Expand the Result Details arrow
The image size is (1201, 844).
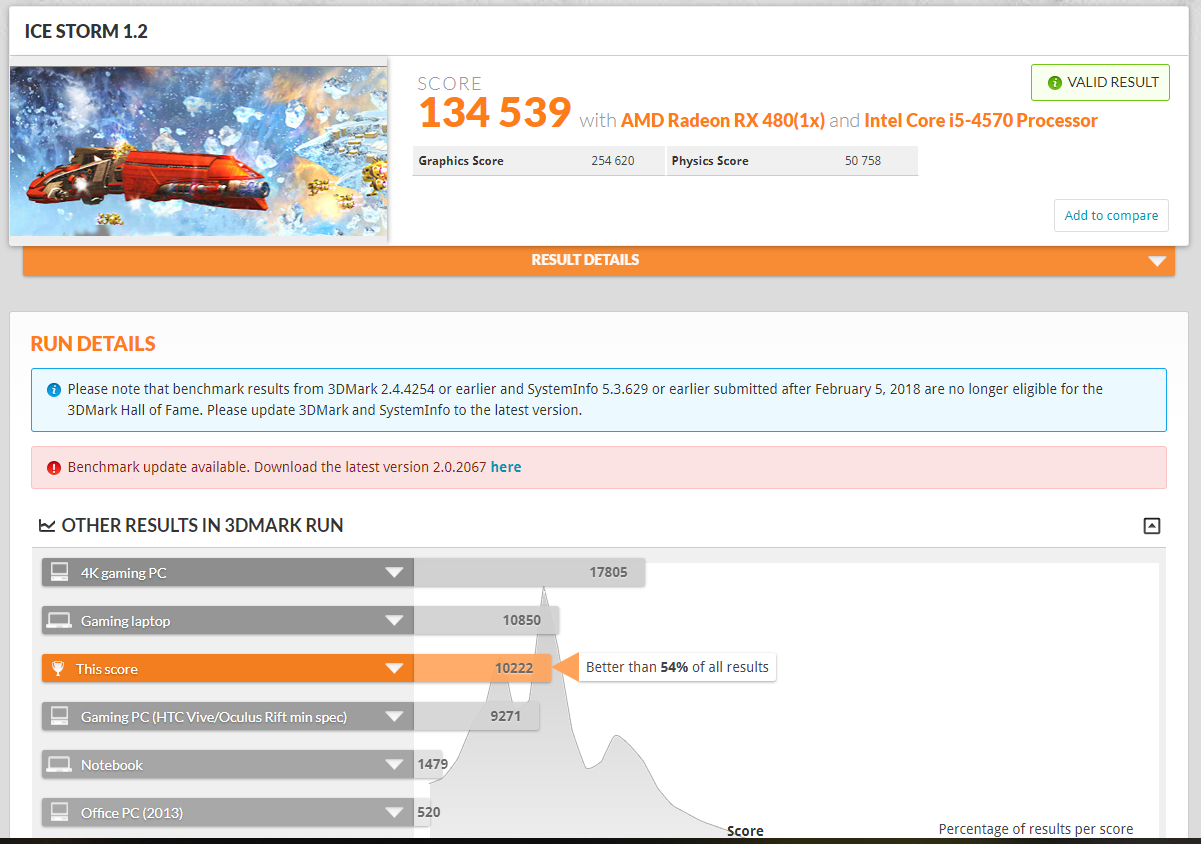pos(1157,261)
